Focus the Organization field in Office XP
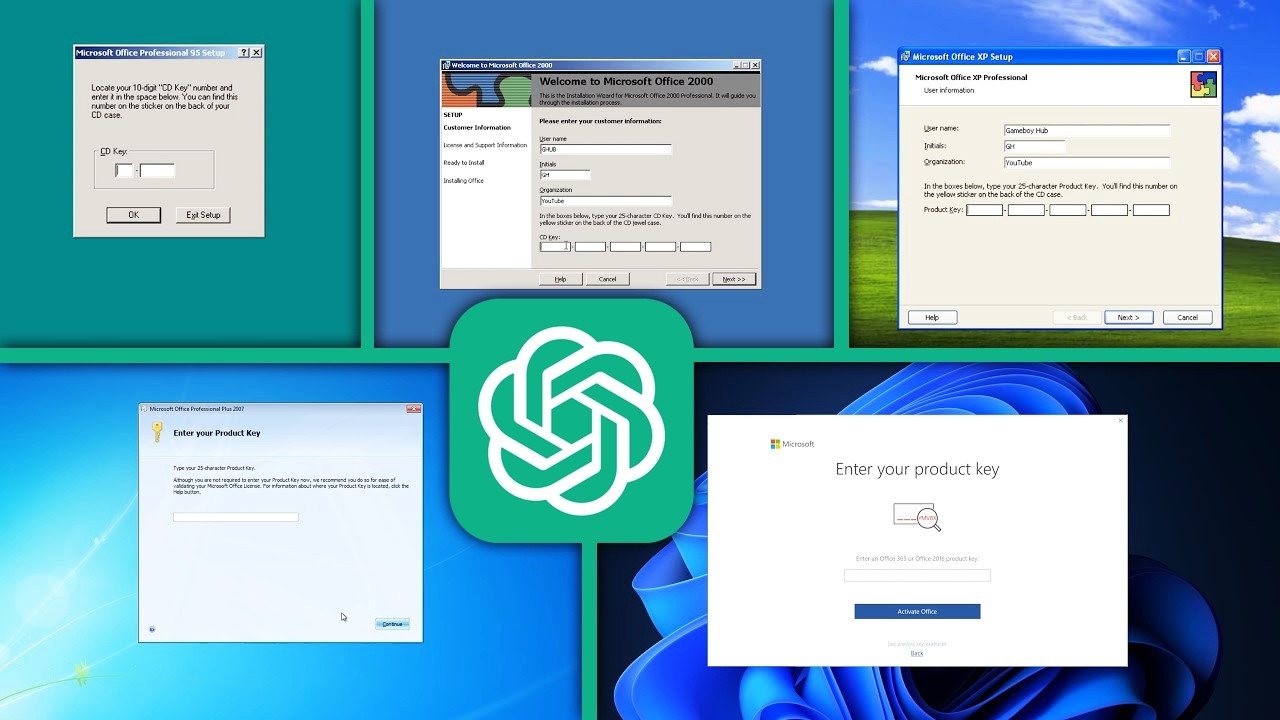 pos(1086,162)
